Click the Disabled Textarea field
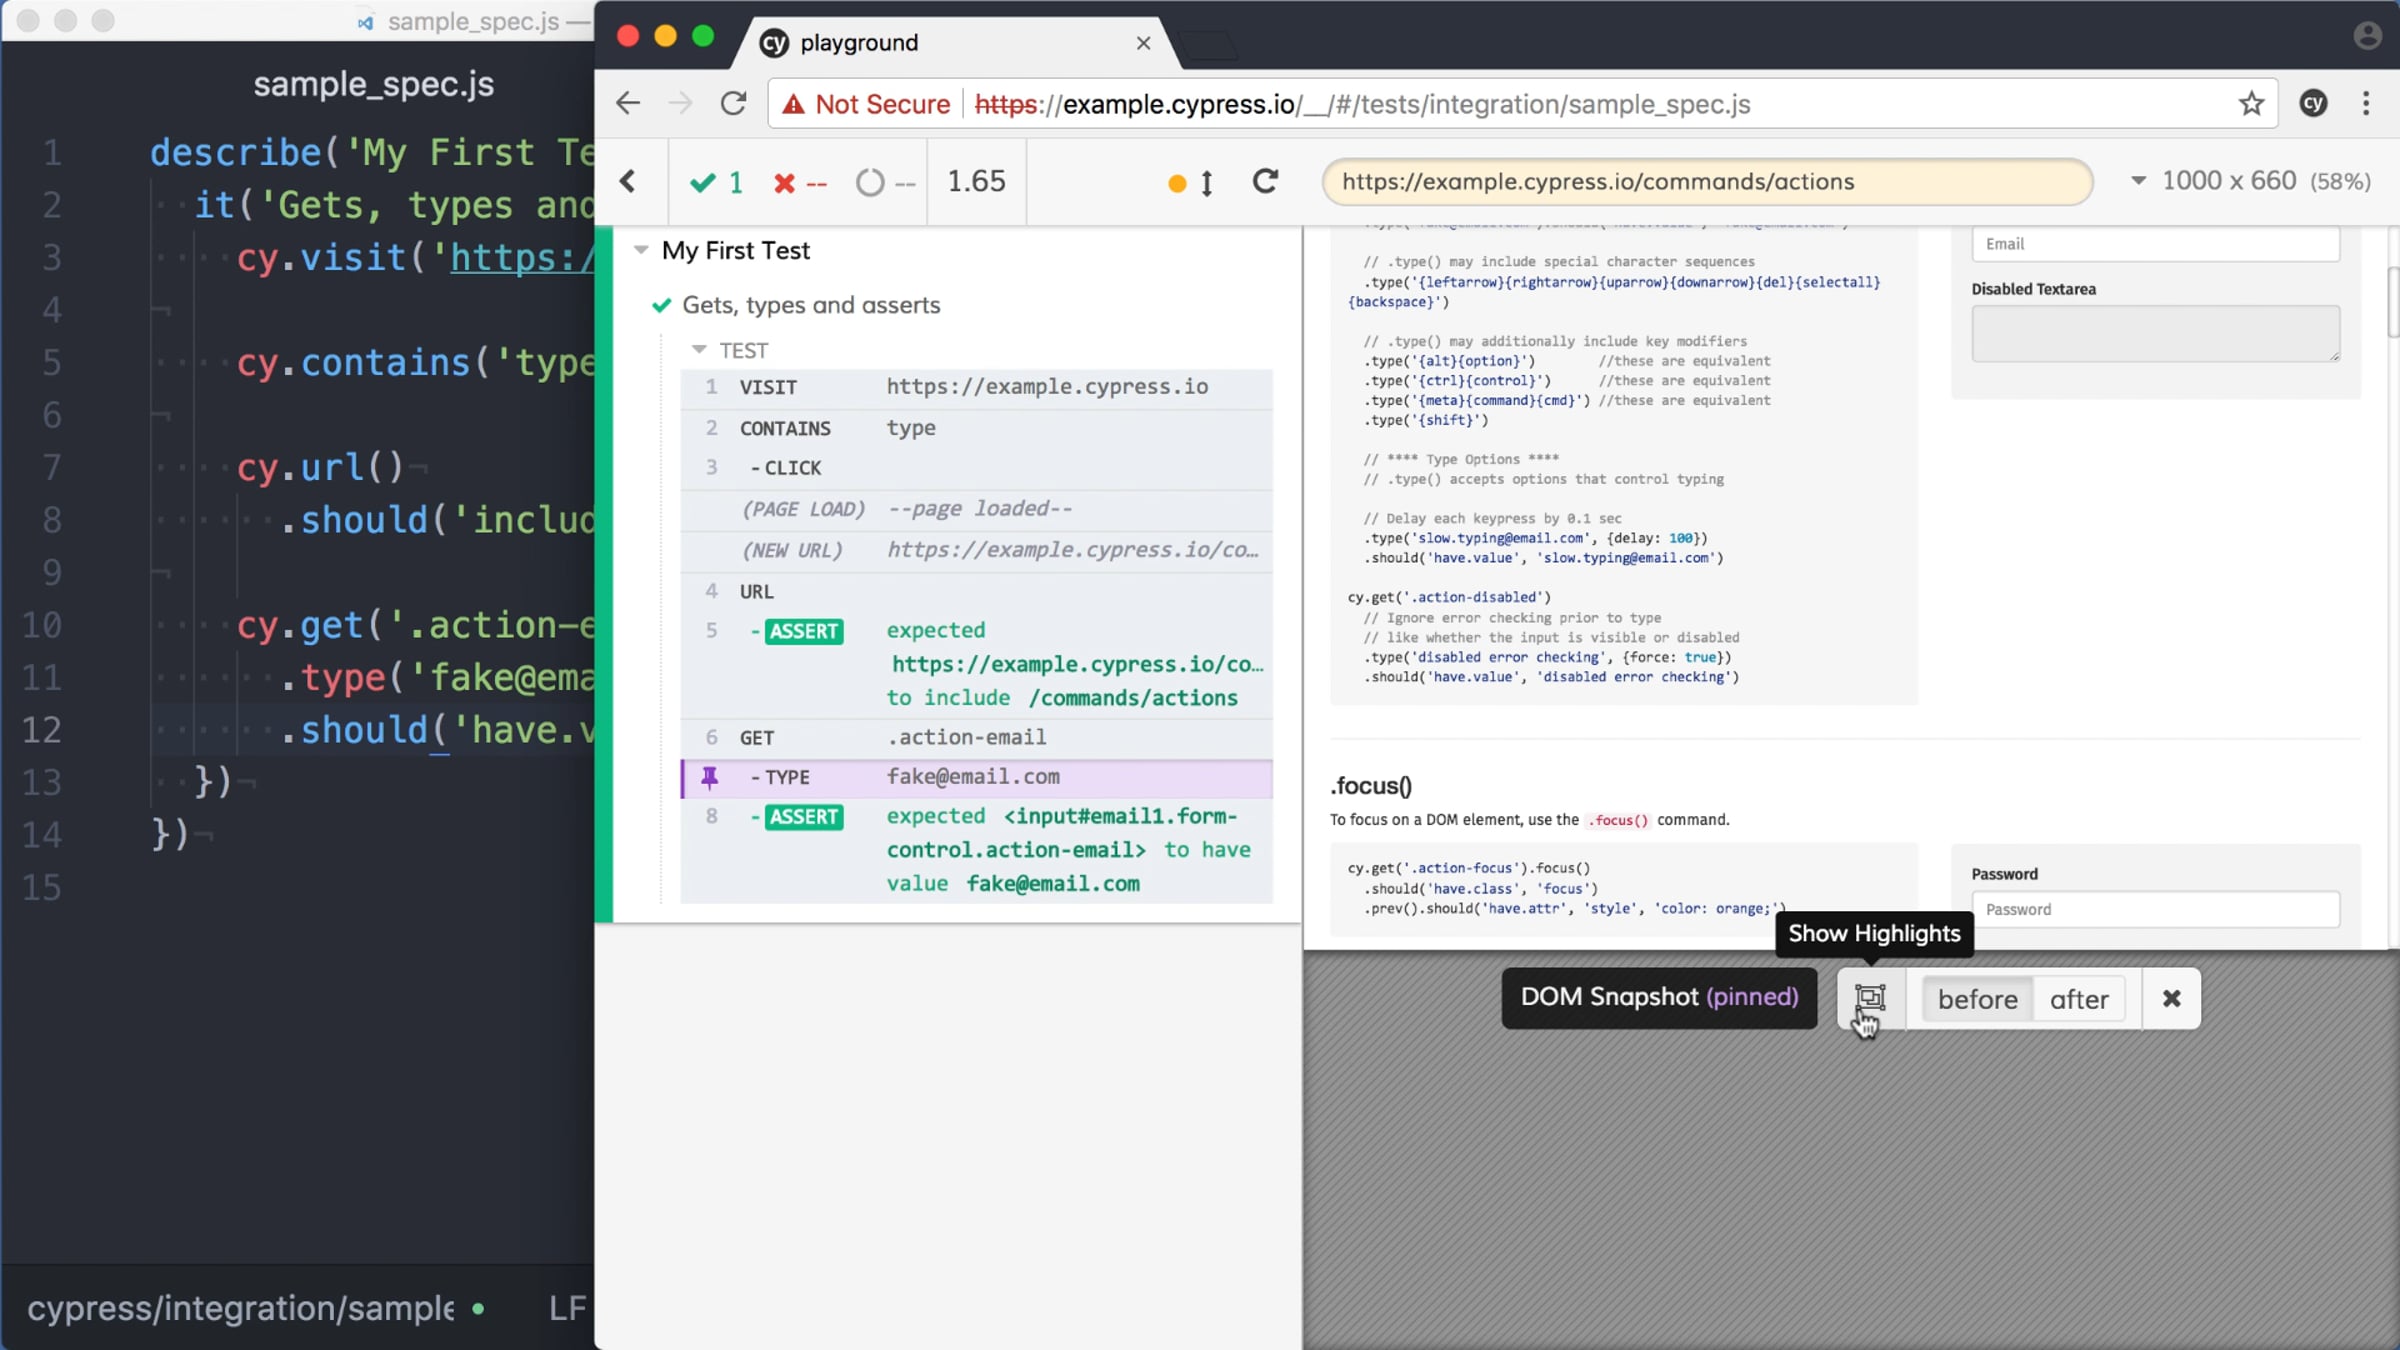This screenshot has width=2400, height=1350. 2155,333
